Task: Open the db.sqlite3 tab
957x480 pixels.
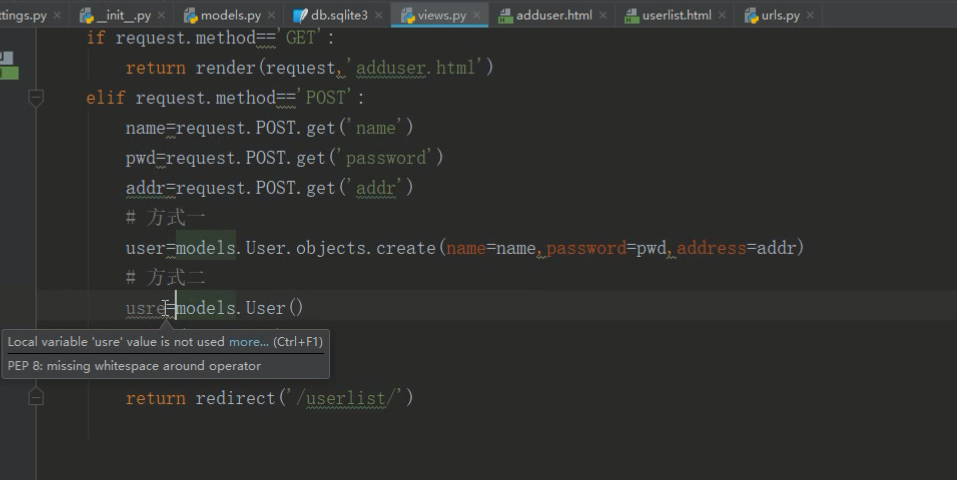Action: pyautogui.click(x=339, y=15)
